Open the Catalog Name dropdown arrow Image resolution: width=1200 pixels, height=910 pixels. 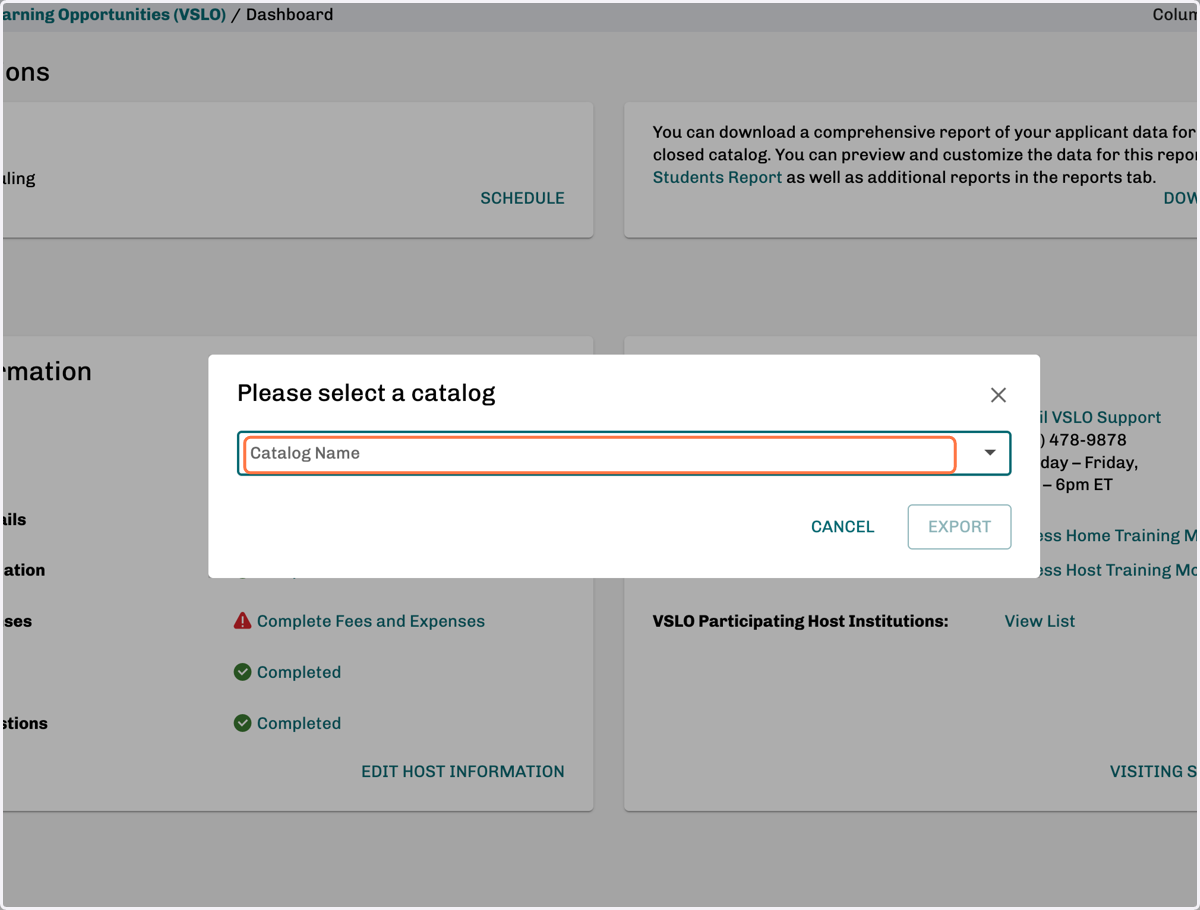point(990,453)
